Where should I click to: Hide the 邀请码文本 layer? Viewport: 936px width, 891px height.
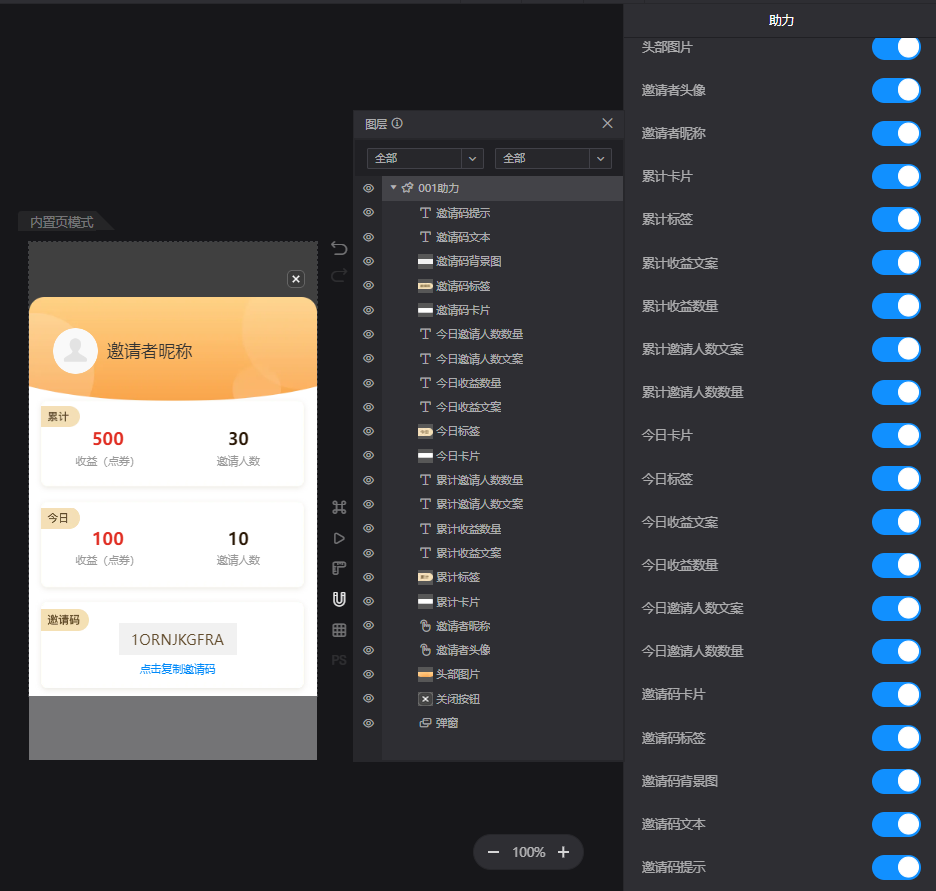pyautogui.click(x=368, y=237)
